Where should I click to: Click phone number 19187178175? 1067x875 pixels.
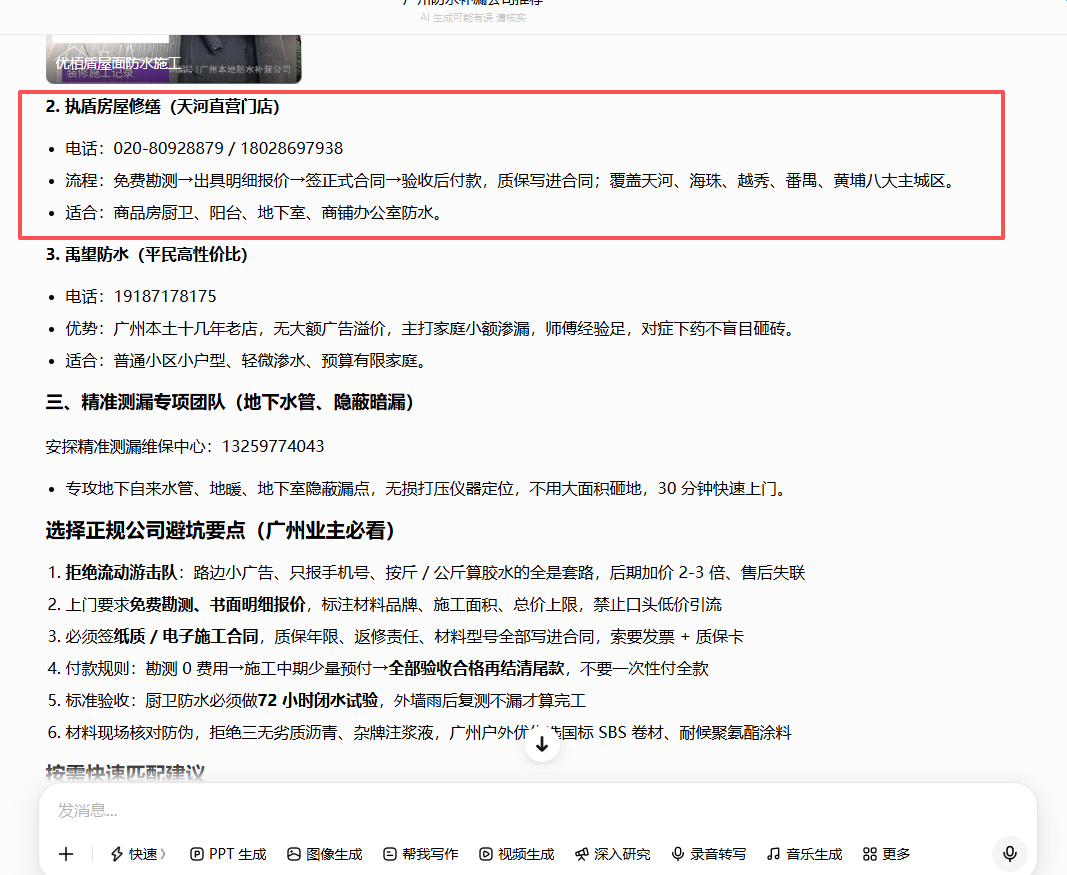point(165,296)
